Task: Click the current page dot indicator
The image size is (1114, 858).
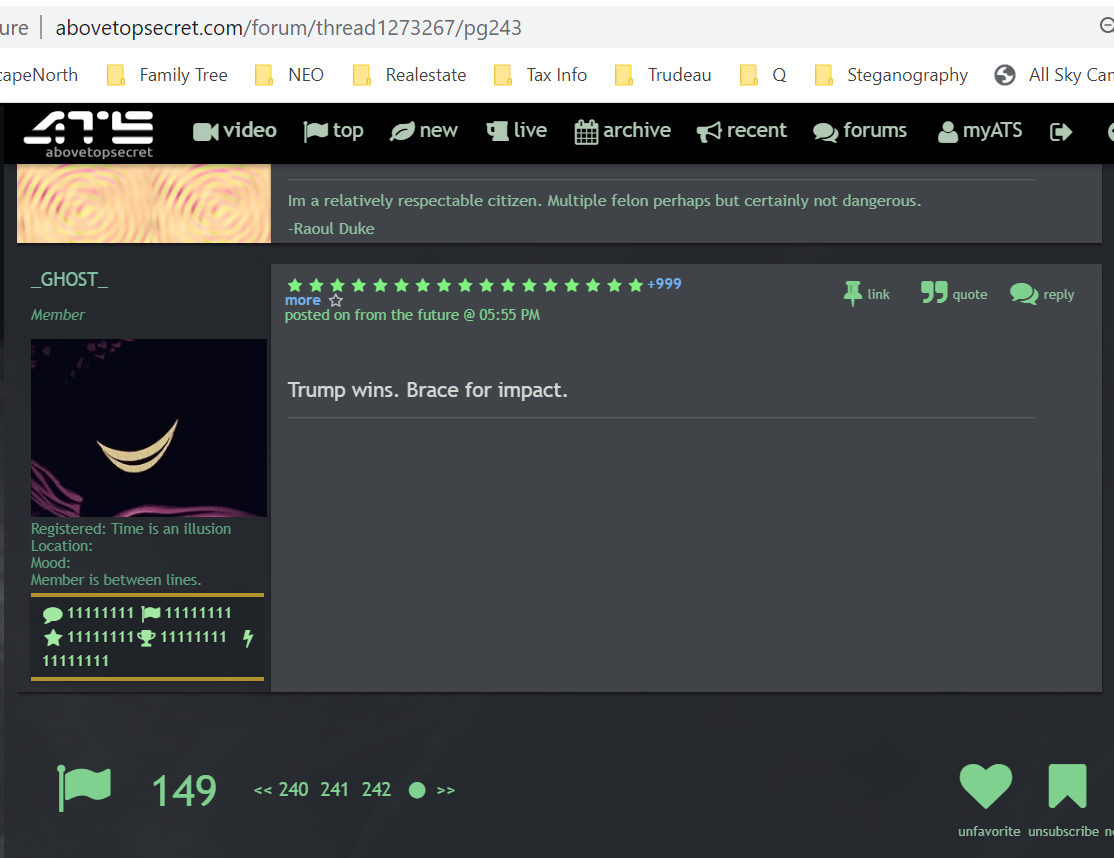Action: click(417, 791)
